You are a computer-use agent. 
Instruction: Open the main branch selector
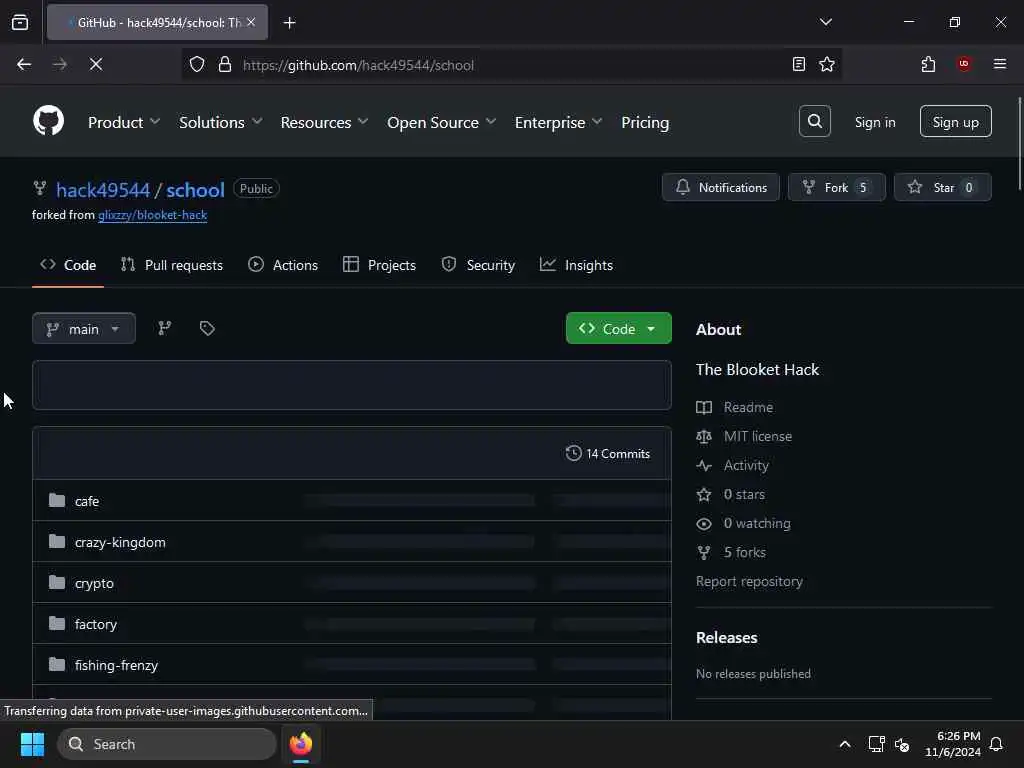pos(84,328)
